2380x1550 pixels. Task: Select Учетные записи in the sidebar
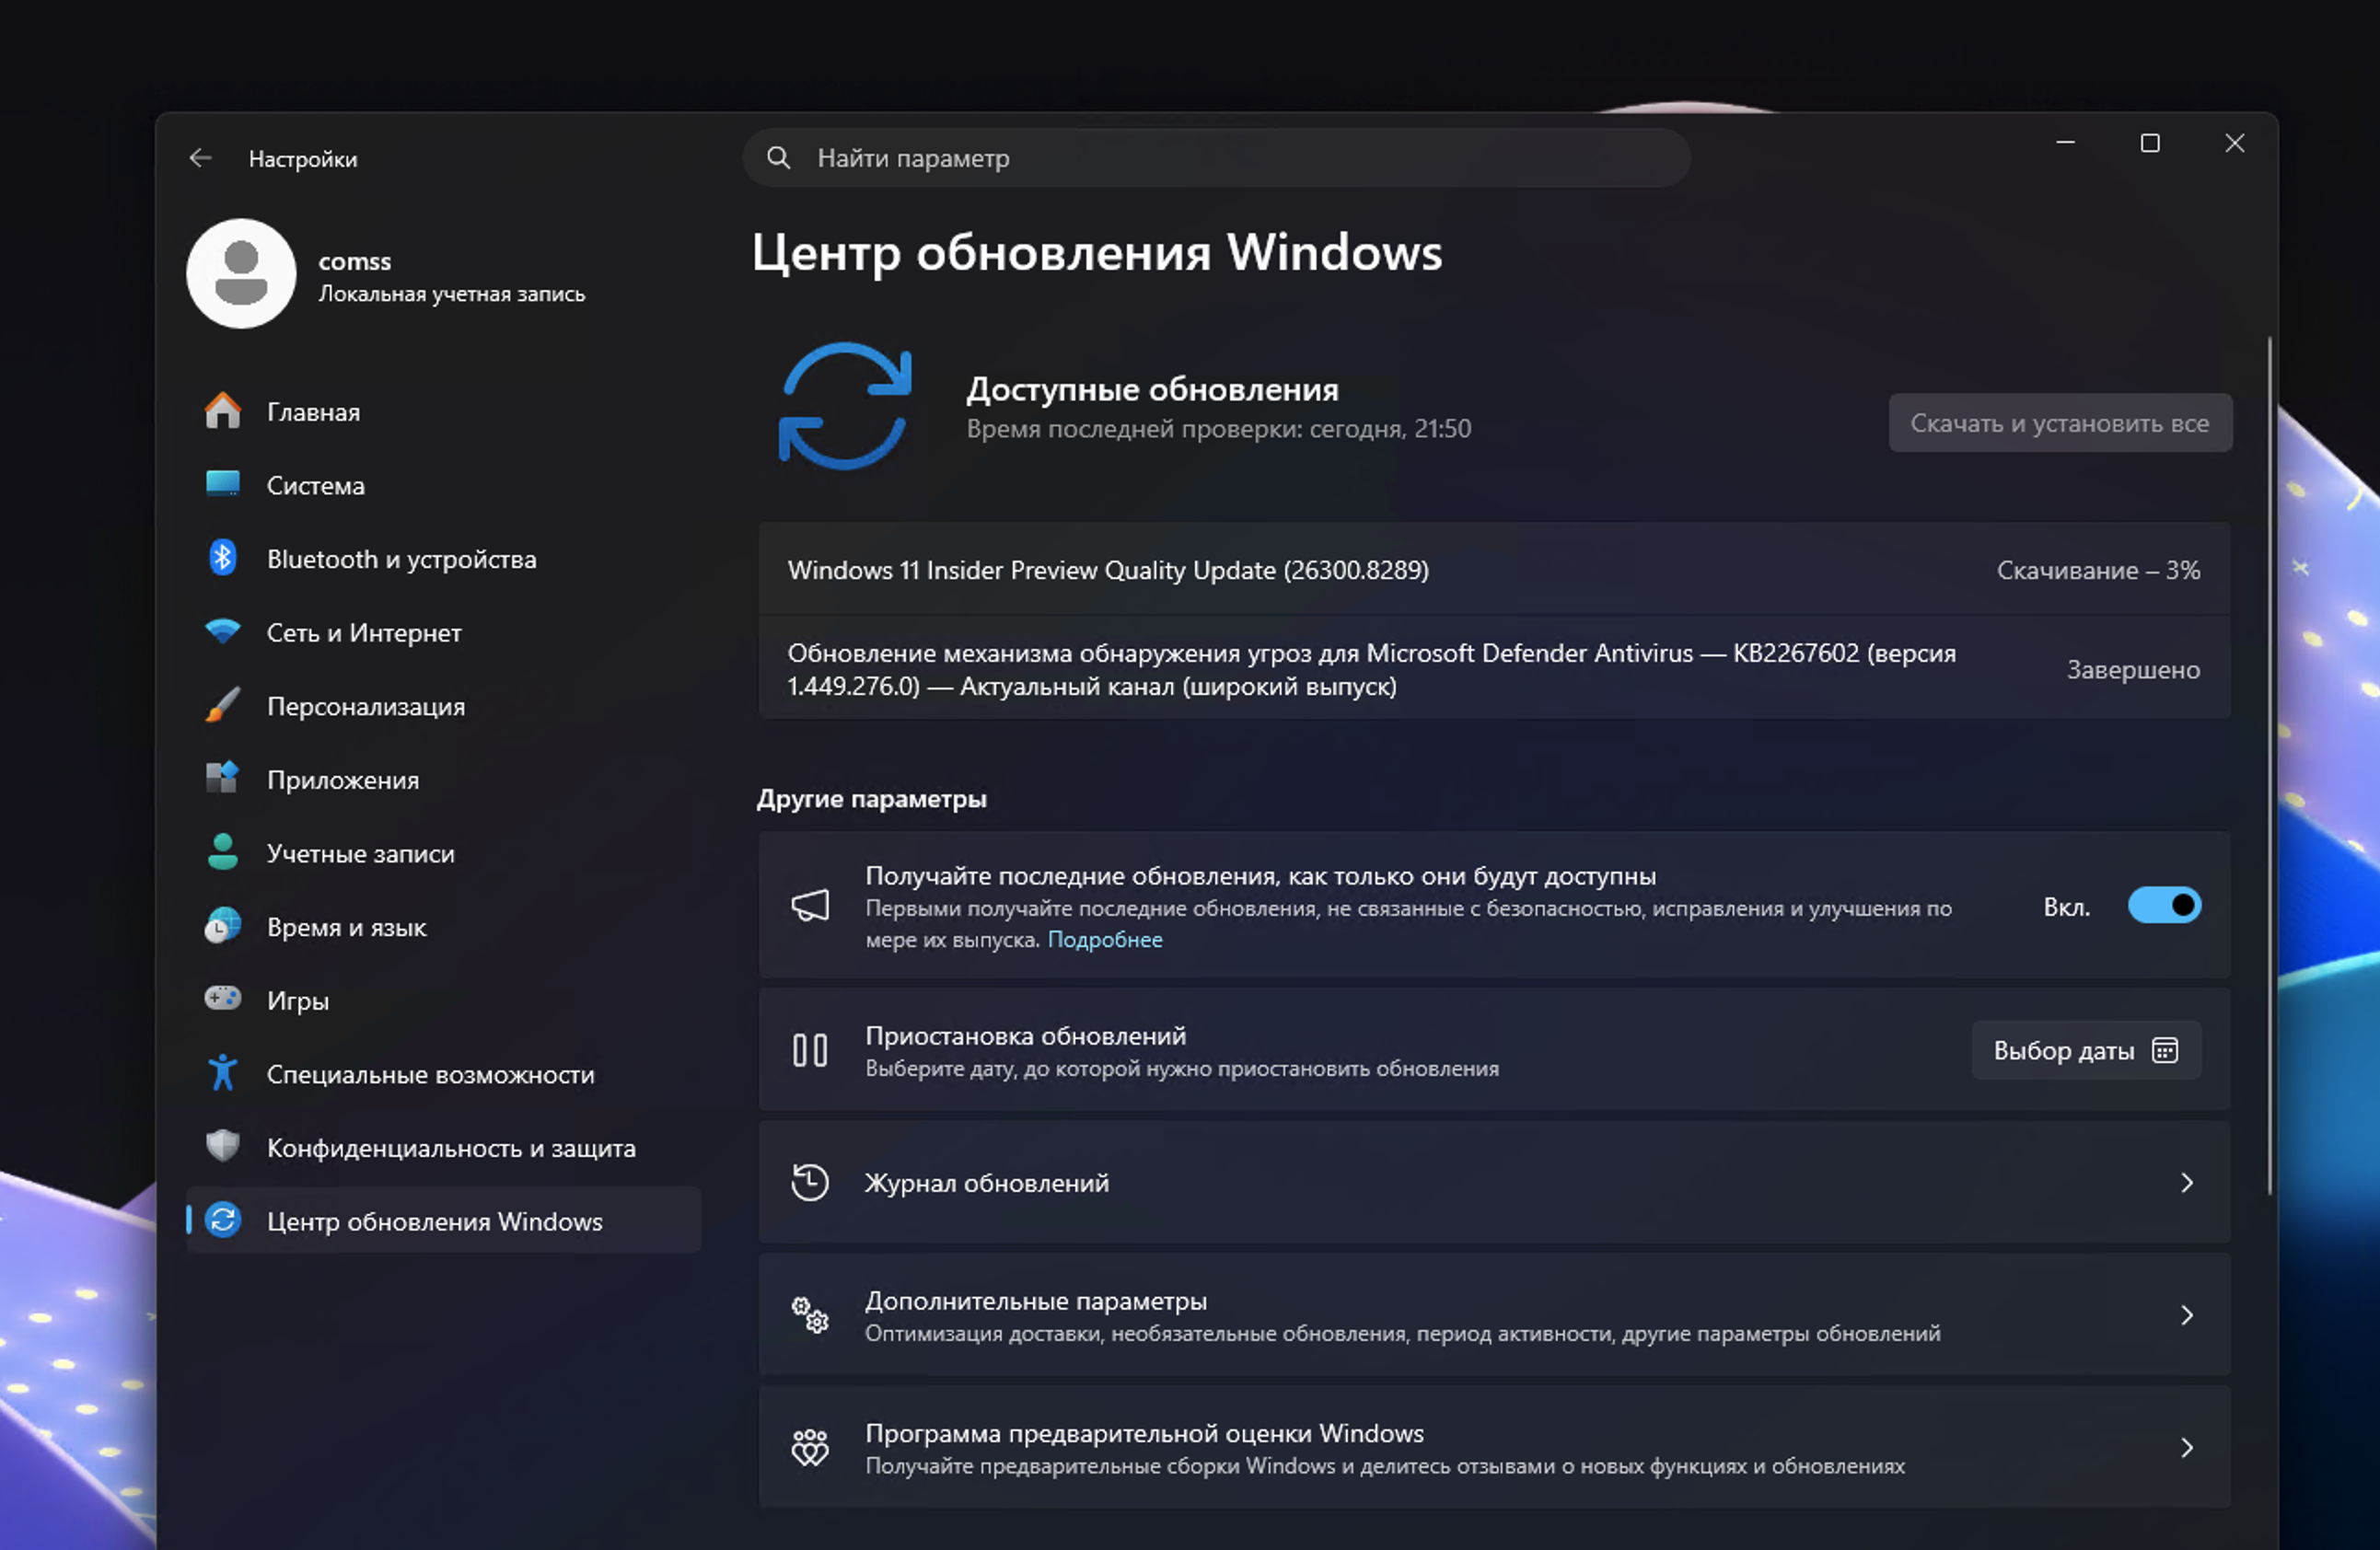click(360, 852)
